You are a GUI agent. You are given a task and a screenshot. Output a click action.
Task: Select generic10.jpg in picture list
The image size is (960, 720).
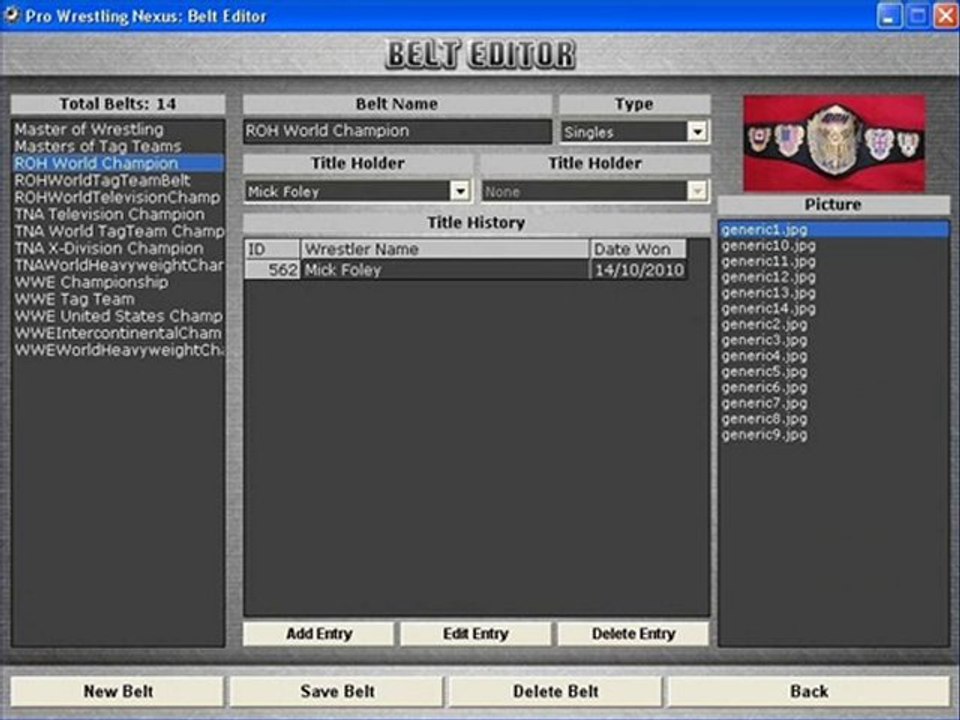[834, 246]
